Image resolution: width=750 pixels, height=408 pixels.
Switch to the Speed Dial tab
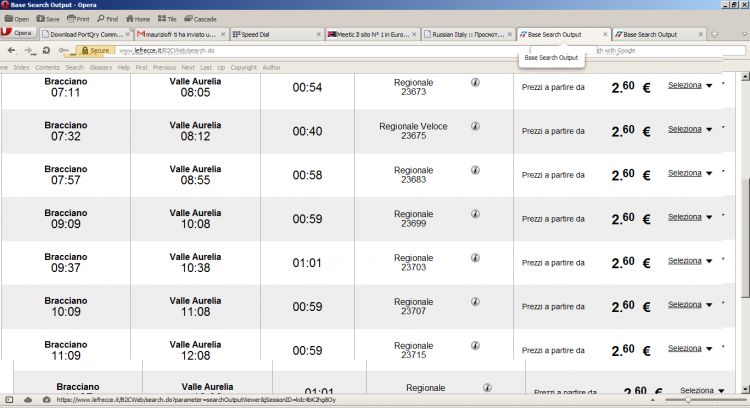[272, 34]
